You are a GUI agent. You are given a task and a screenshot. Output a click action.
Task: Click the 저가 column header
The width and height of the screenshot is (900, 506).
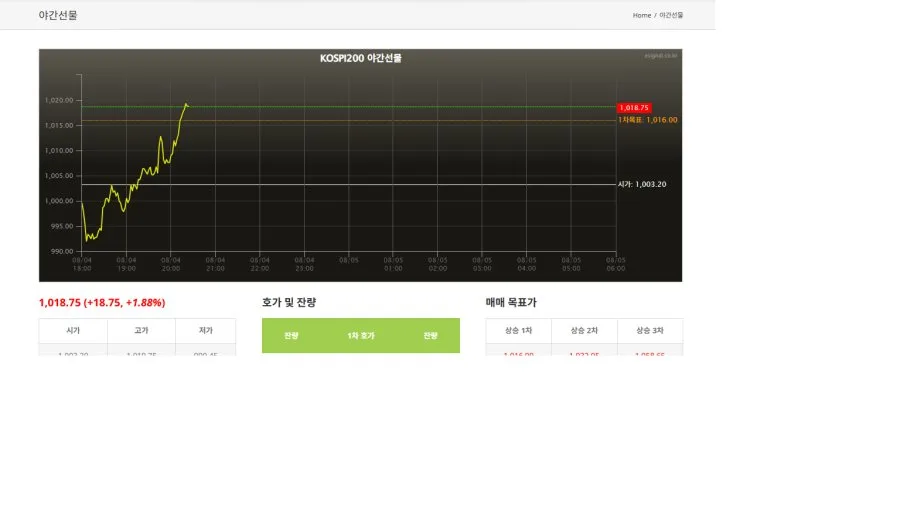205,330
